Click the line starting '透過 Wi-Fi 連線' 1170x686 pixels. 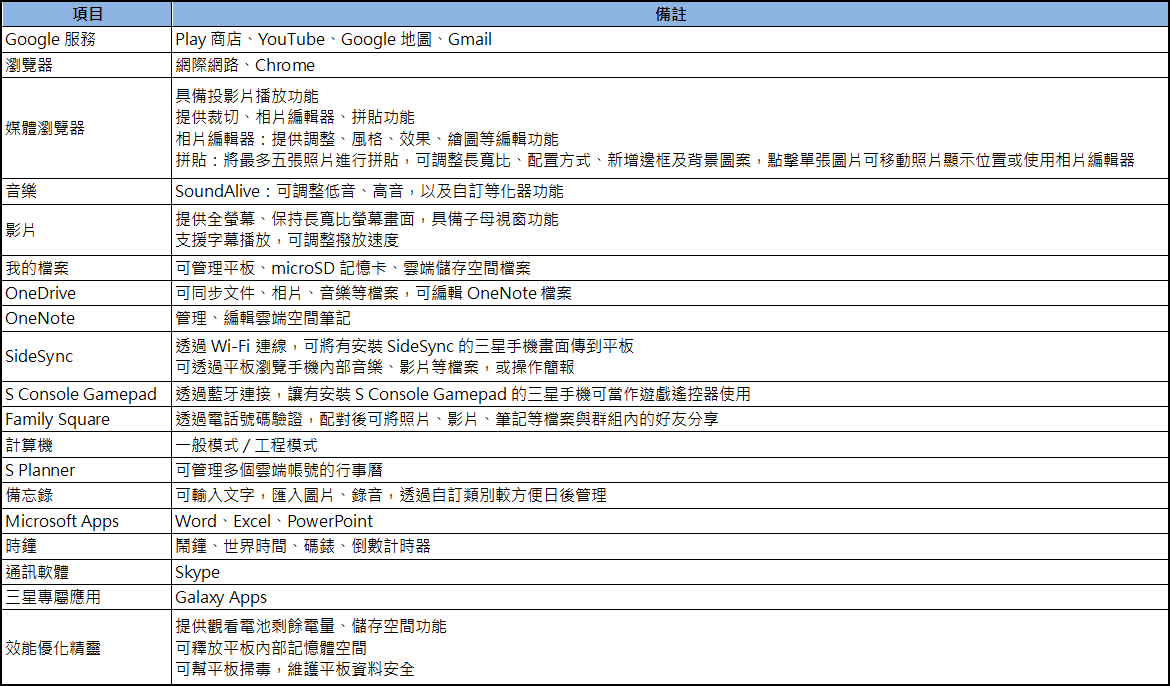pos(404,346)
